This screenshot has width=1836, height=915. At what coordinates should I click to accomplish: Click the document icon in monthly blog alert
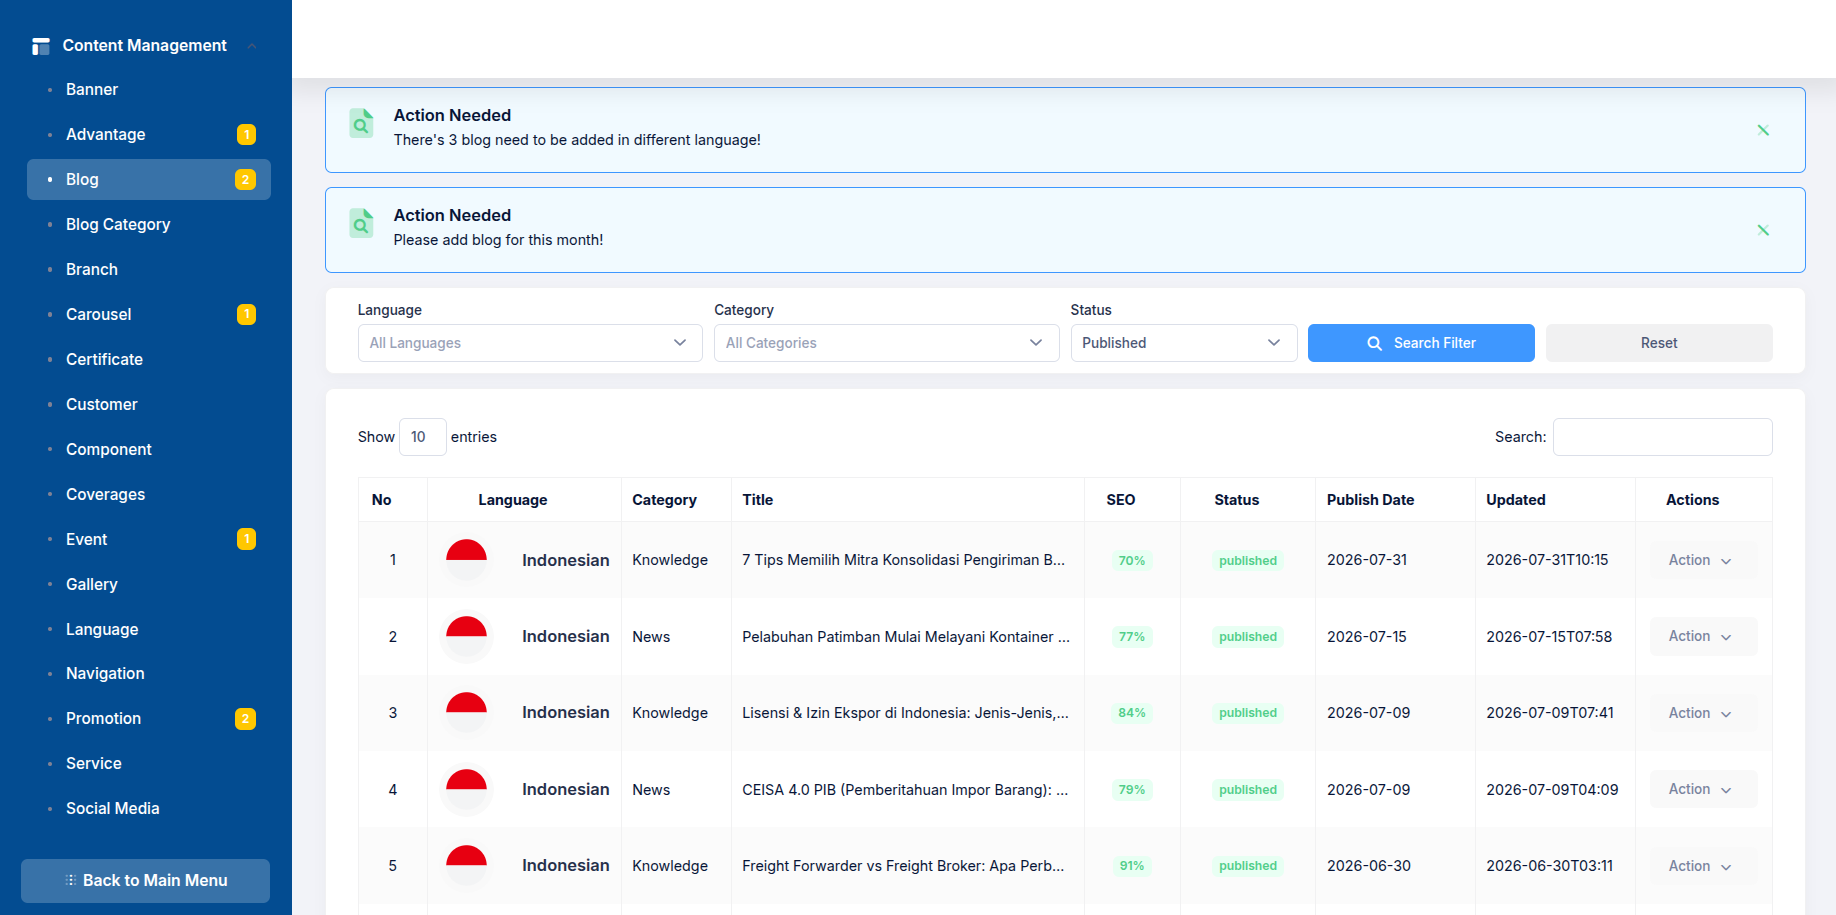click(361, 223)
